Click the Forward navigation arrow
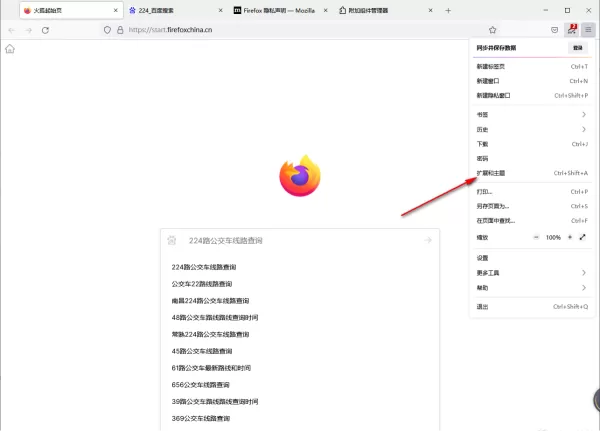 click(29, 30)
